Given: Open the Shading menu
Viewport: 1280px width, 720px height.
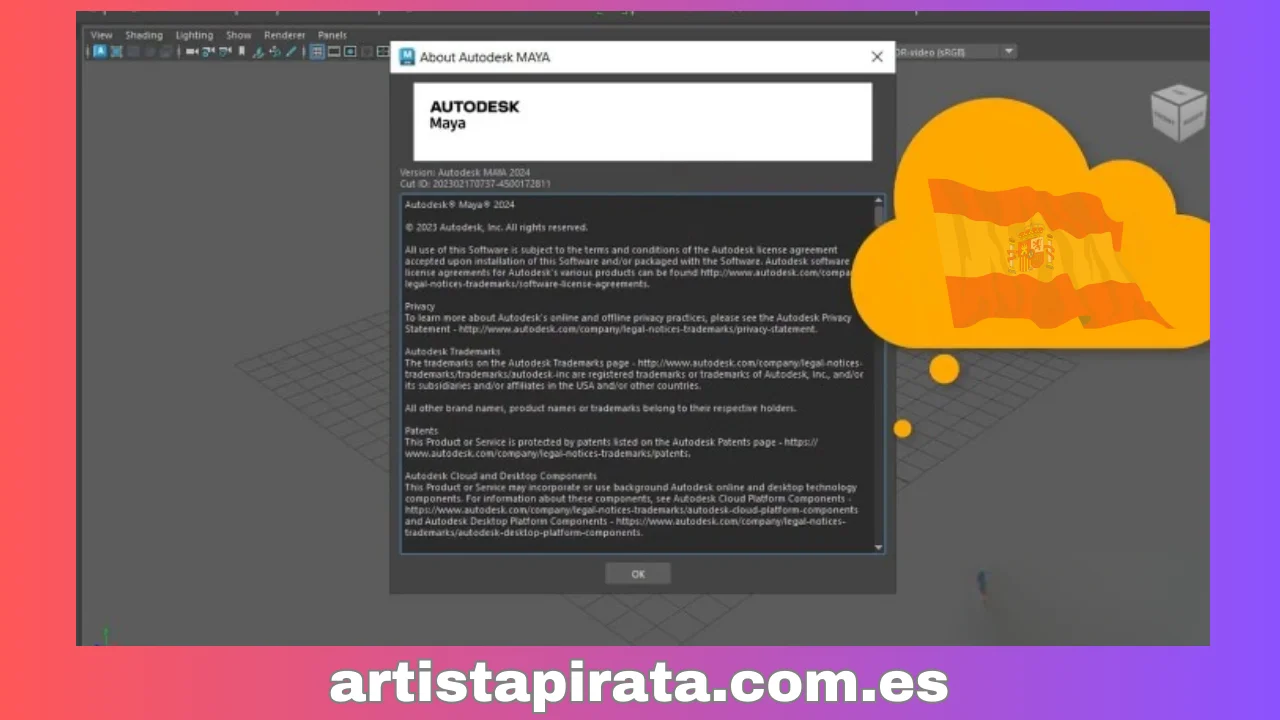Looking at the screenshot, I should (x=144, y=34).
